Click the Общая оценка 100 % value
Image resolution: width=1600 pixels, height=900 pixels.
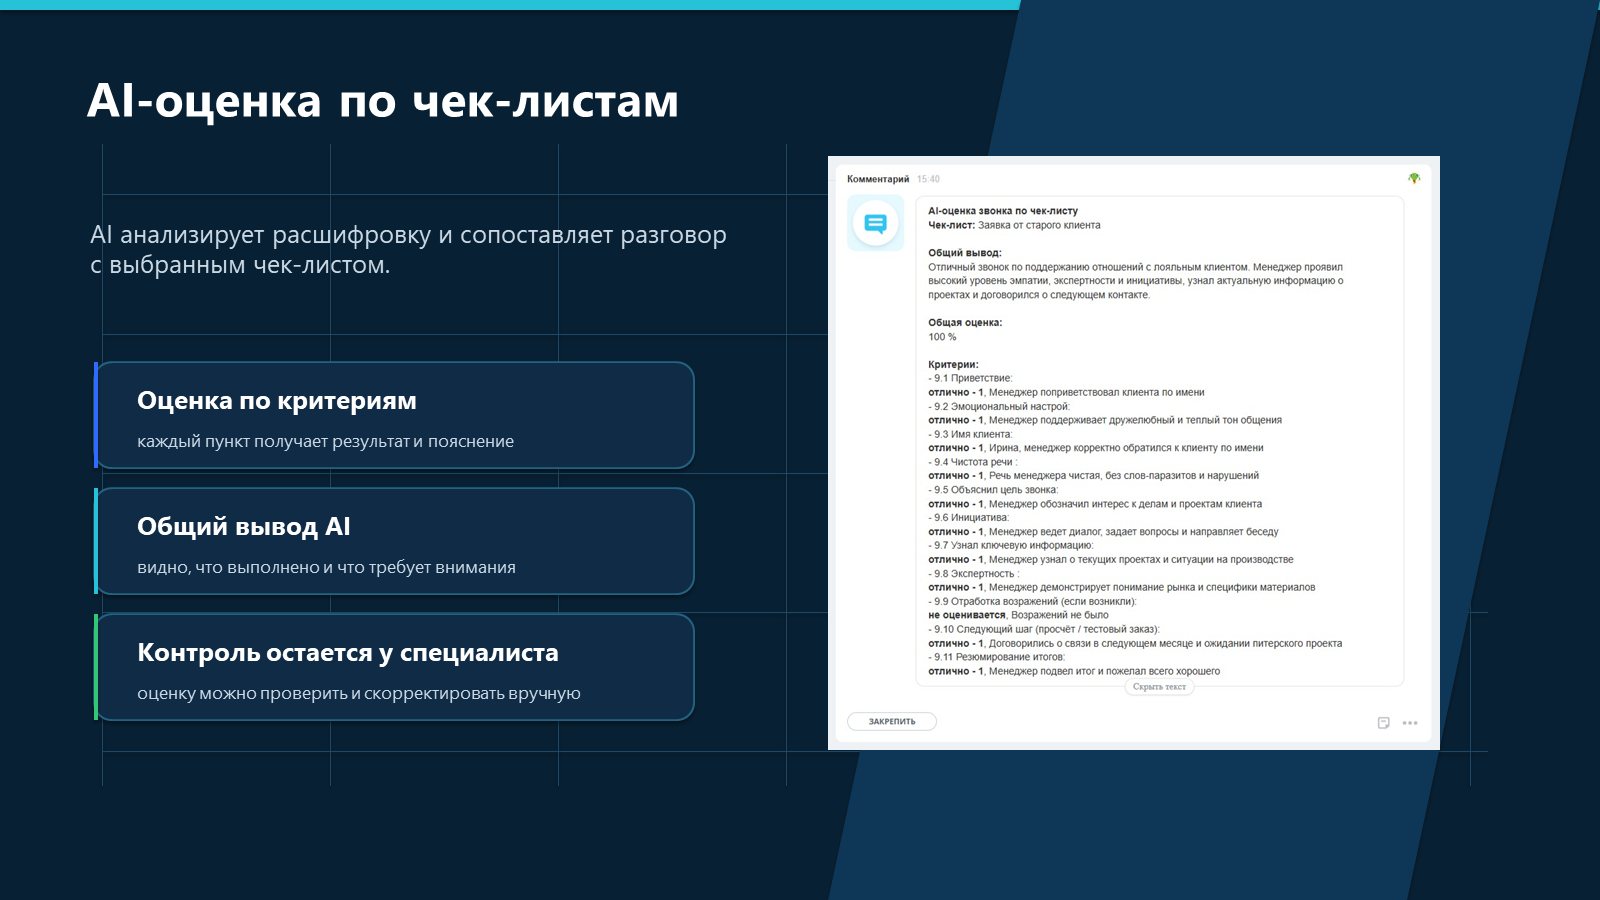coord(942,337)
